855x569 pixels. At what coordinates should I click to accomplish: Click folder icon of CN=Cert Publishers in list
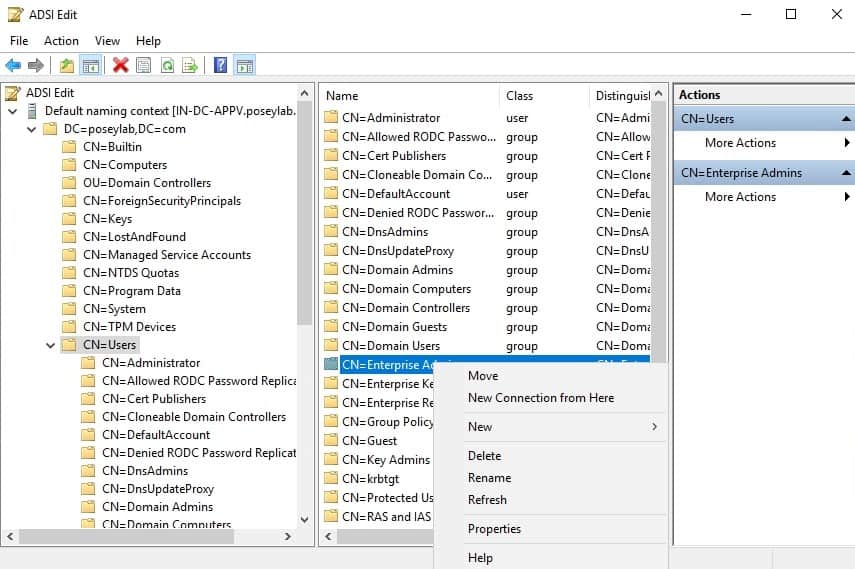pos(330,155)
